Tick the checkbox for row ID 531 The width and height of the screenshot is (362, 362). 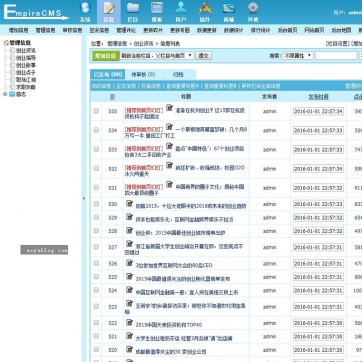[x=96, y=188]
